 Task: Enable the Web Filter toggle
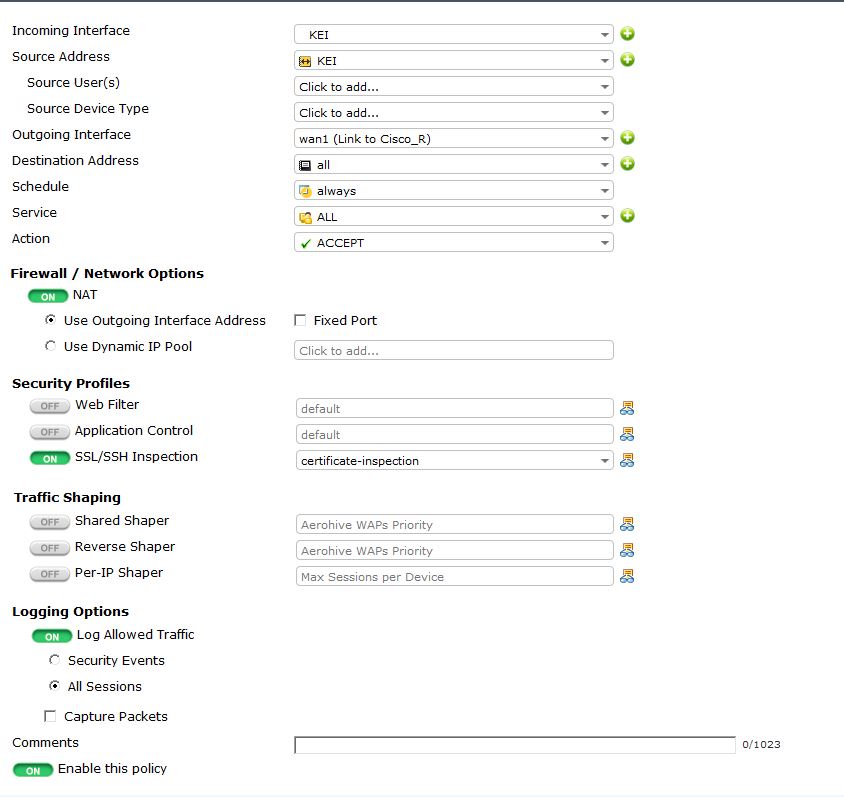click(49, 406)
